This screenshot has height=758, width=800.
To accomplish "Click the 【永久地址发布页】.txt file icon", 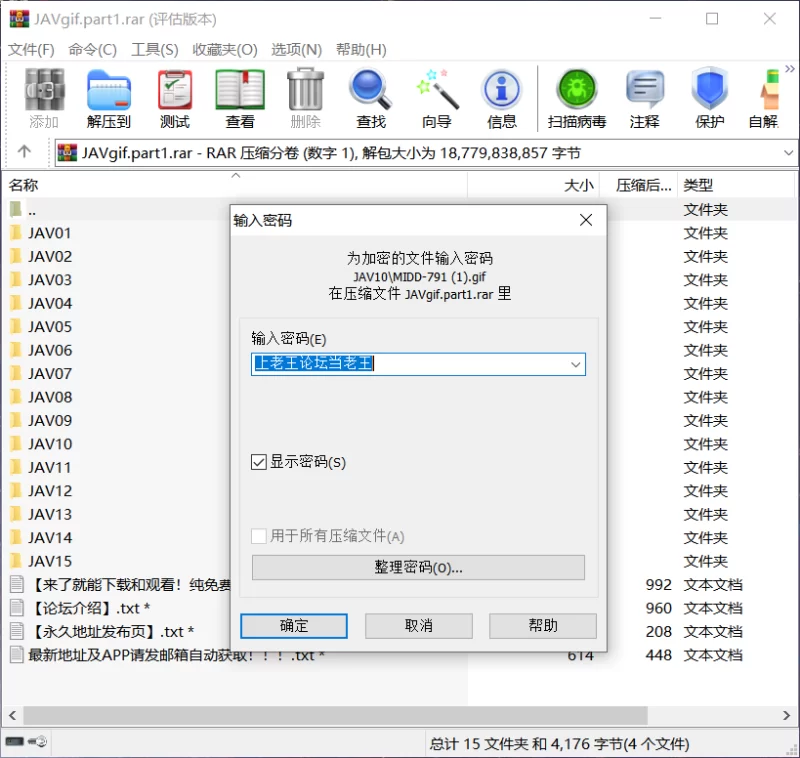I will (x=17, y=631).
